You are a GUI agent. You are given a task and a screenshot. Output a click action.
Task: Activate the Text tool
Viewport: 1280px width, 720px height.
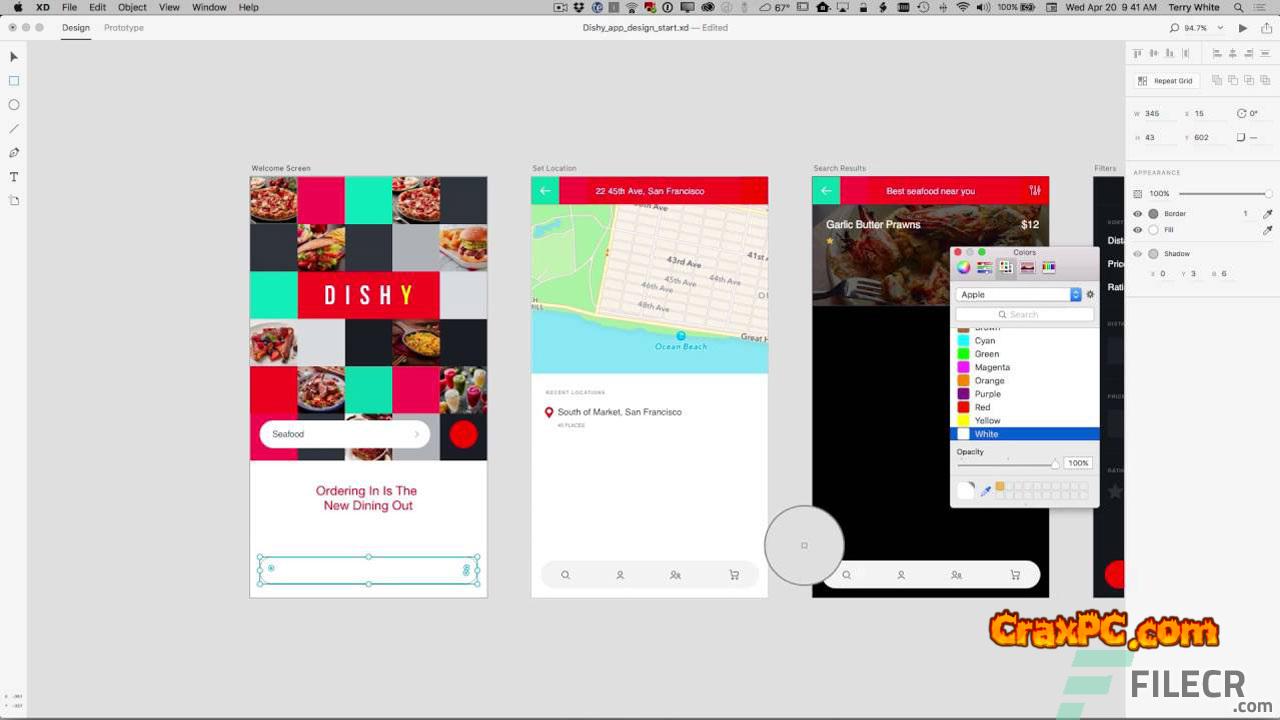(x=14, y=177)
